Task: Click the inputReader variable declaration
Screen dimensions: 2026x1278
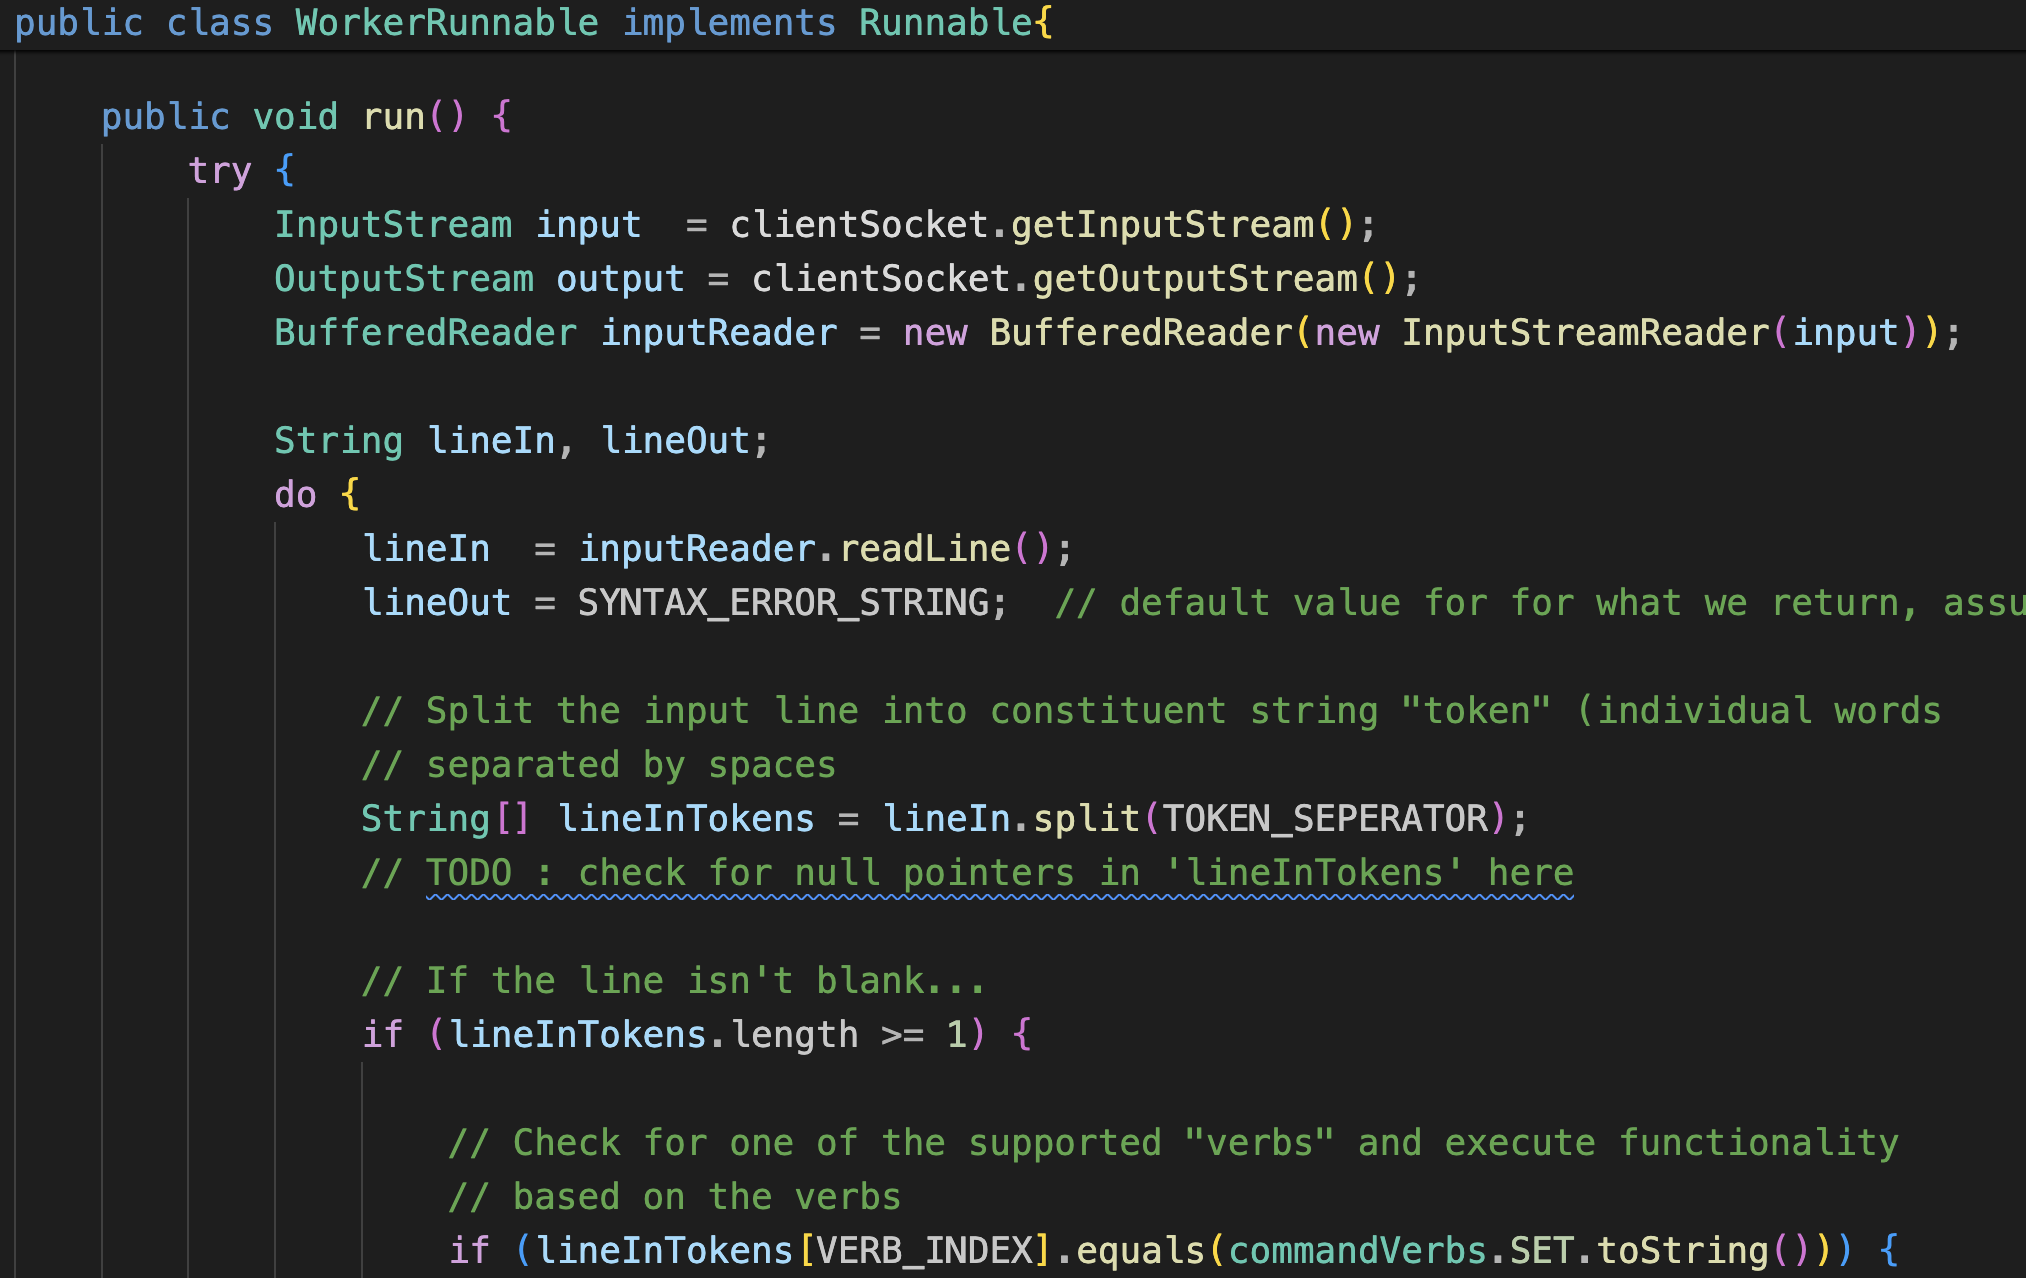Action: coord(718,333)
